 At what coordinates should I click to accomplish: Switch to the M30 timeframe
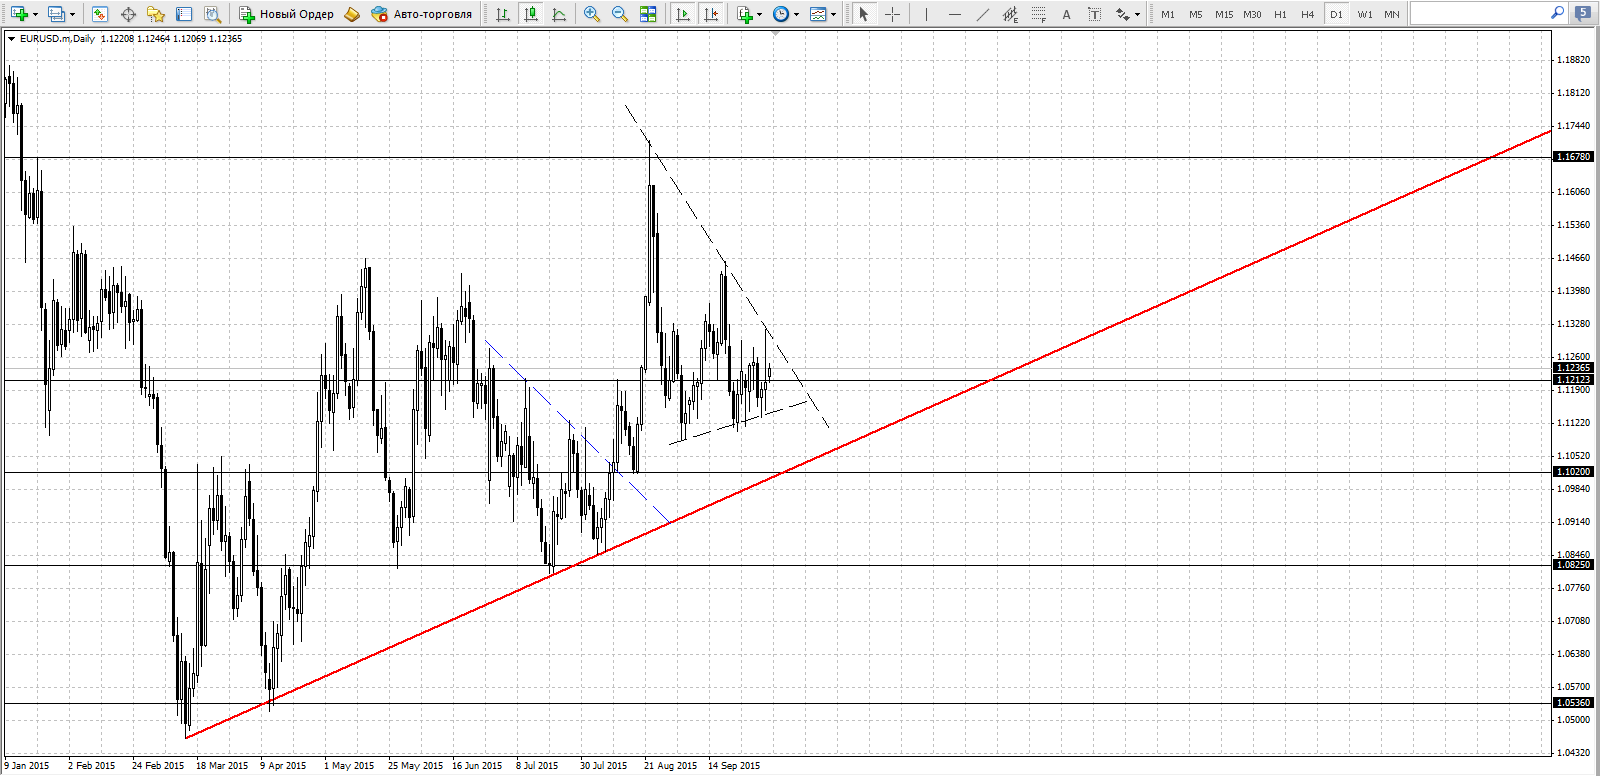[x=1252, y=14]
